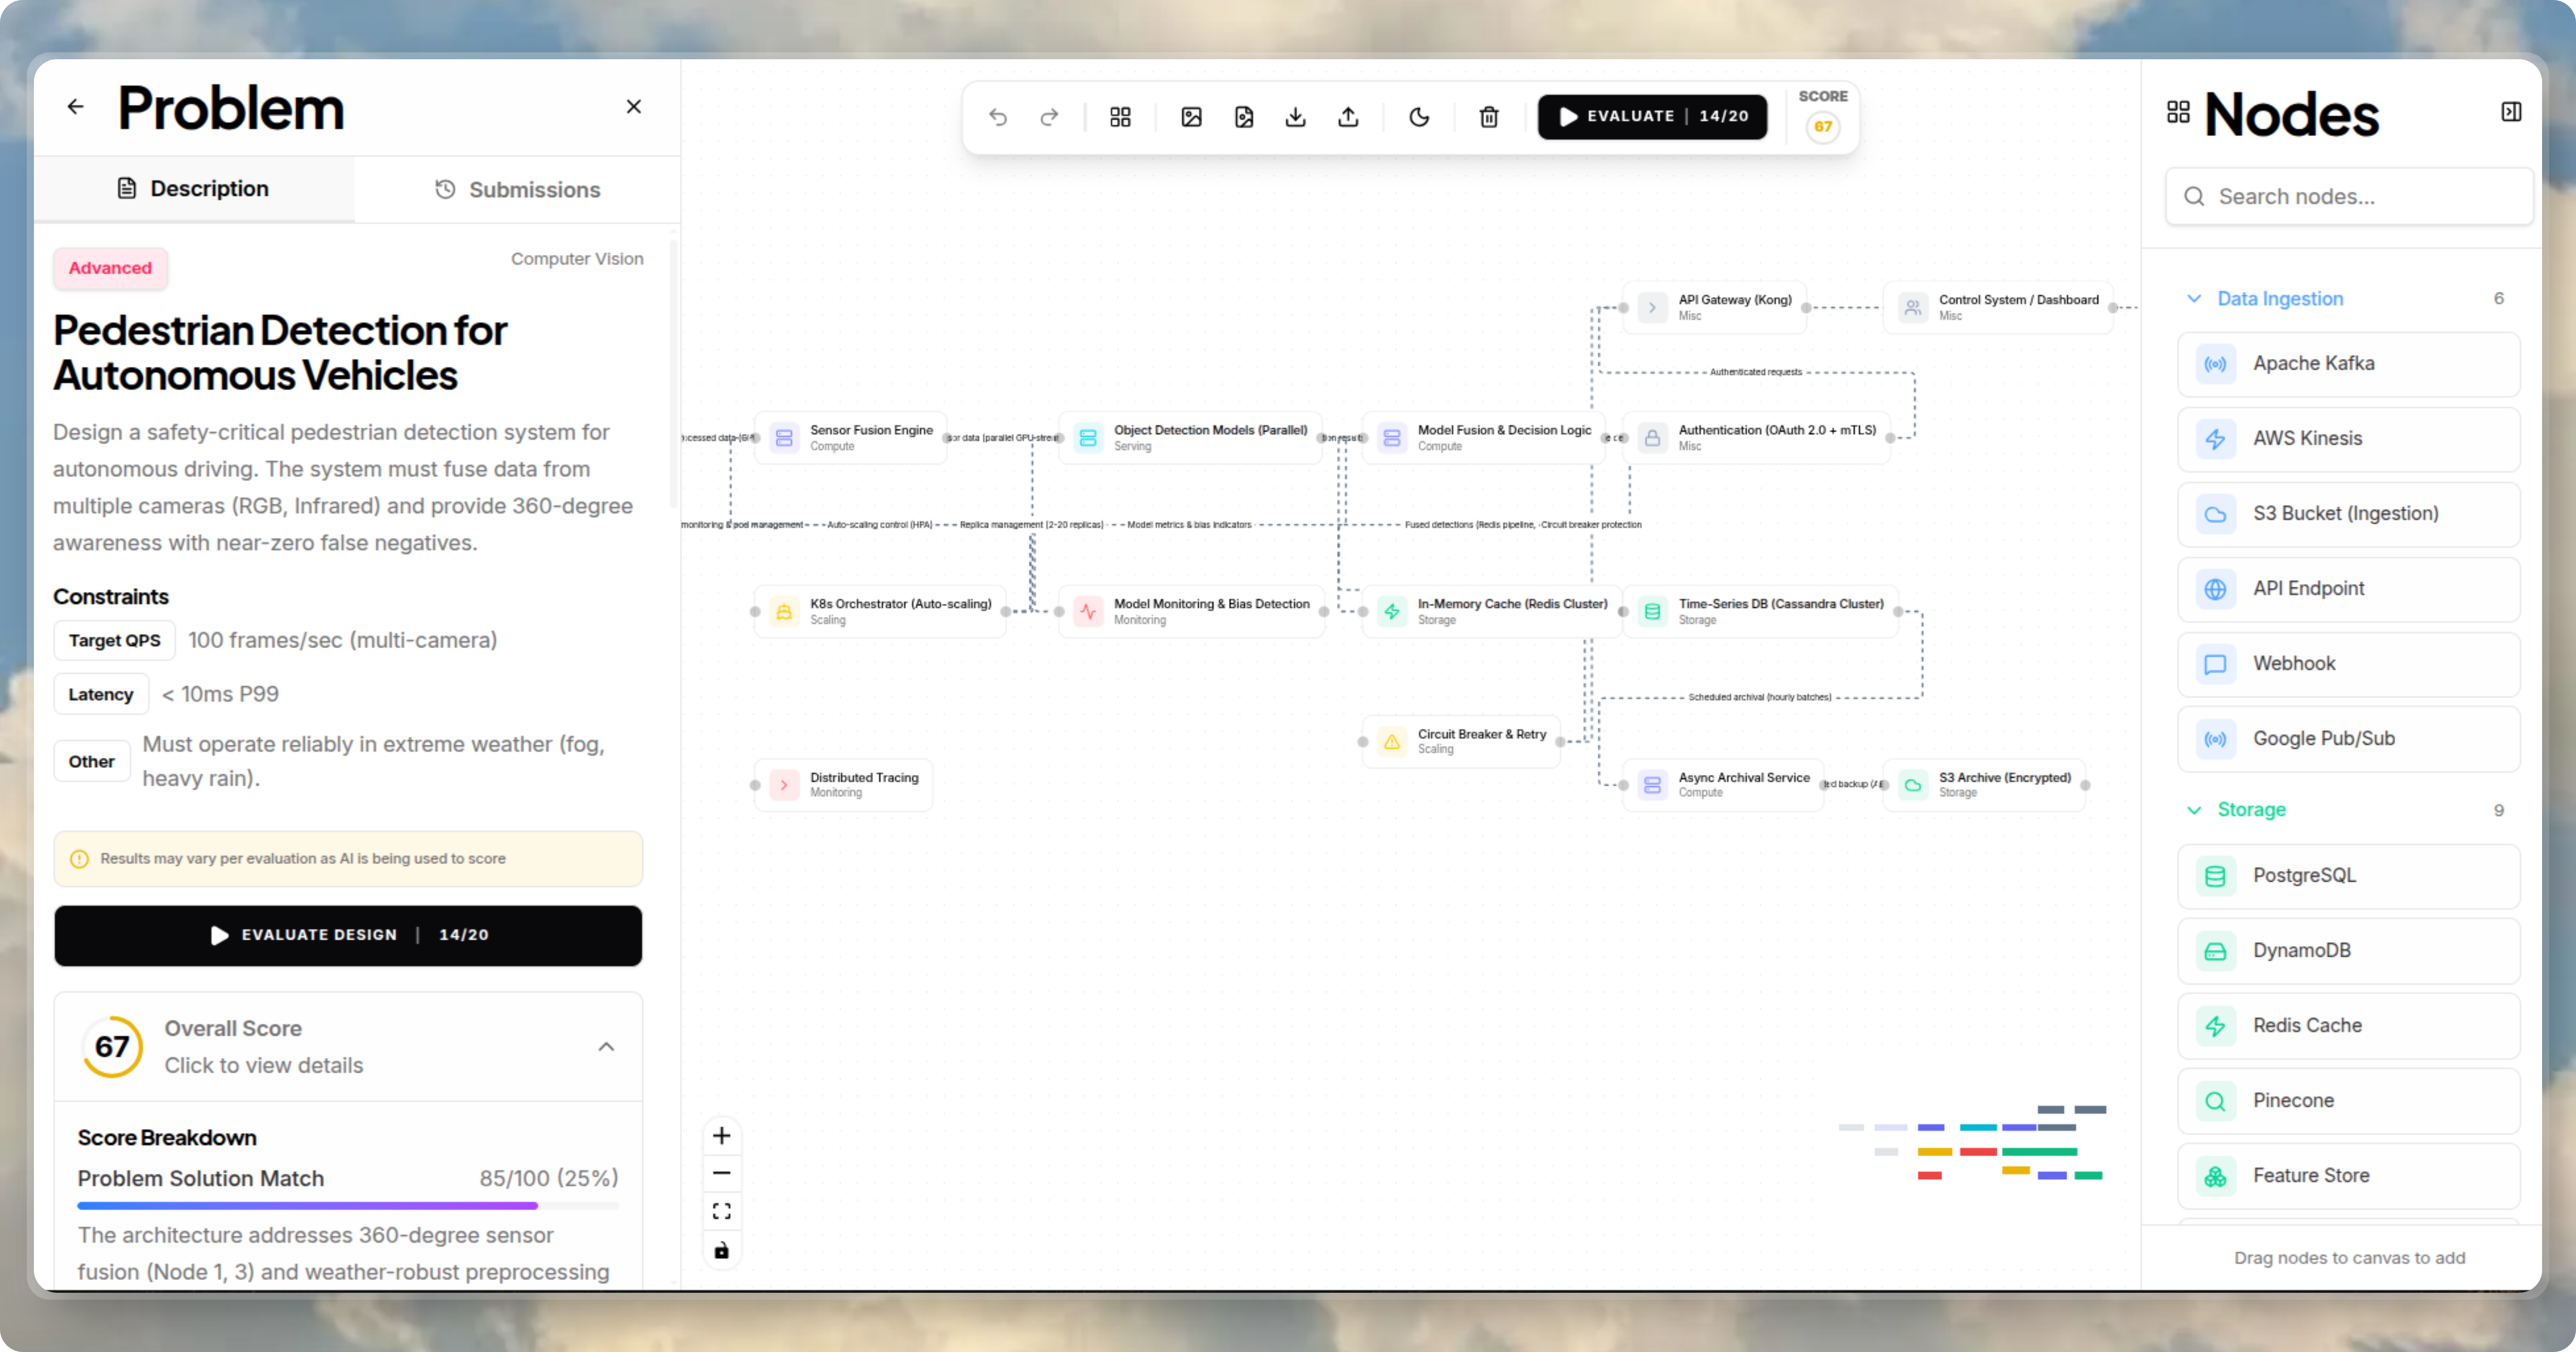2576x1352 pixels.
Task: Zoom in using the plus control
Action: click(x=722, y=1135)
